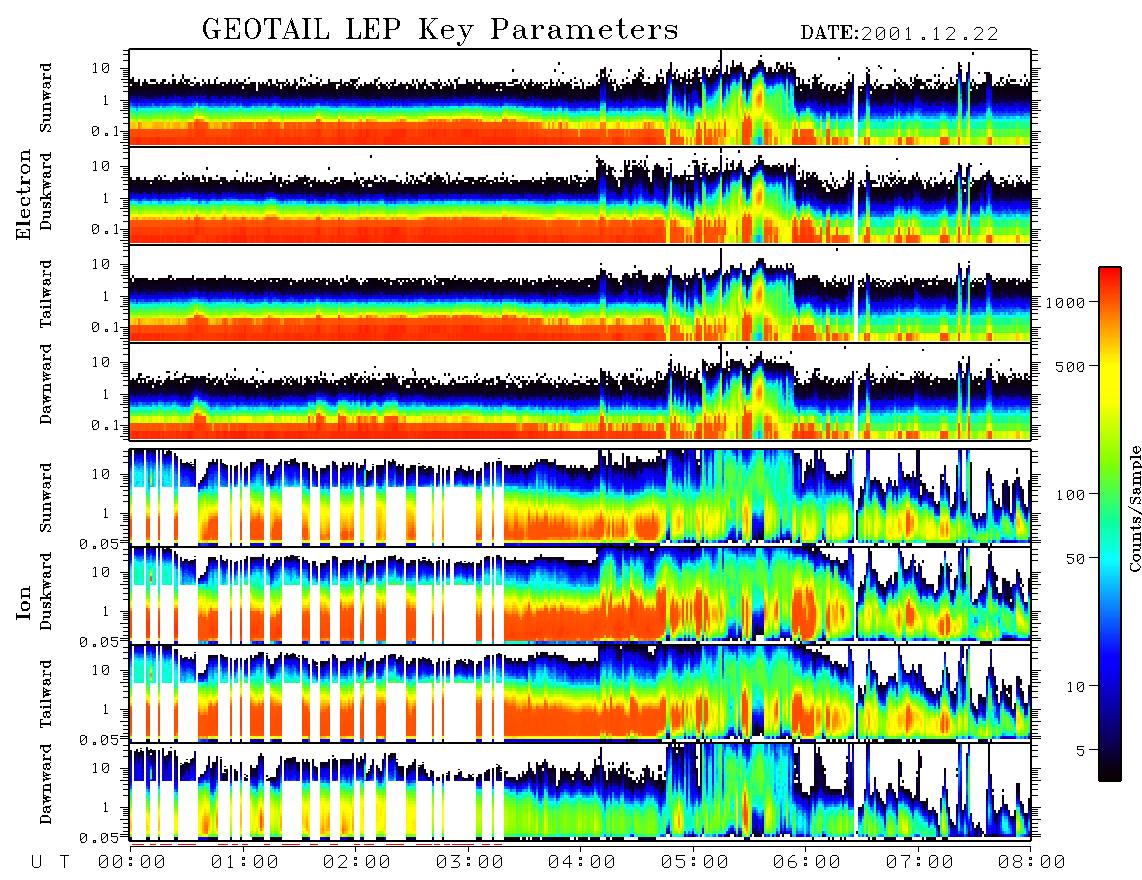Image resolution: width=1142 pixels, height=880 pixels.
Task: Click the 03:00 time axis label
Action: tap(470, 862)
